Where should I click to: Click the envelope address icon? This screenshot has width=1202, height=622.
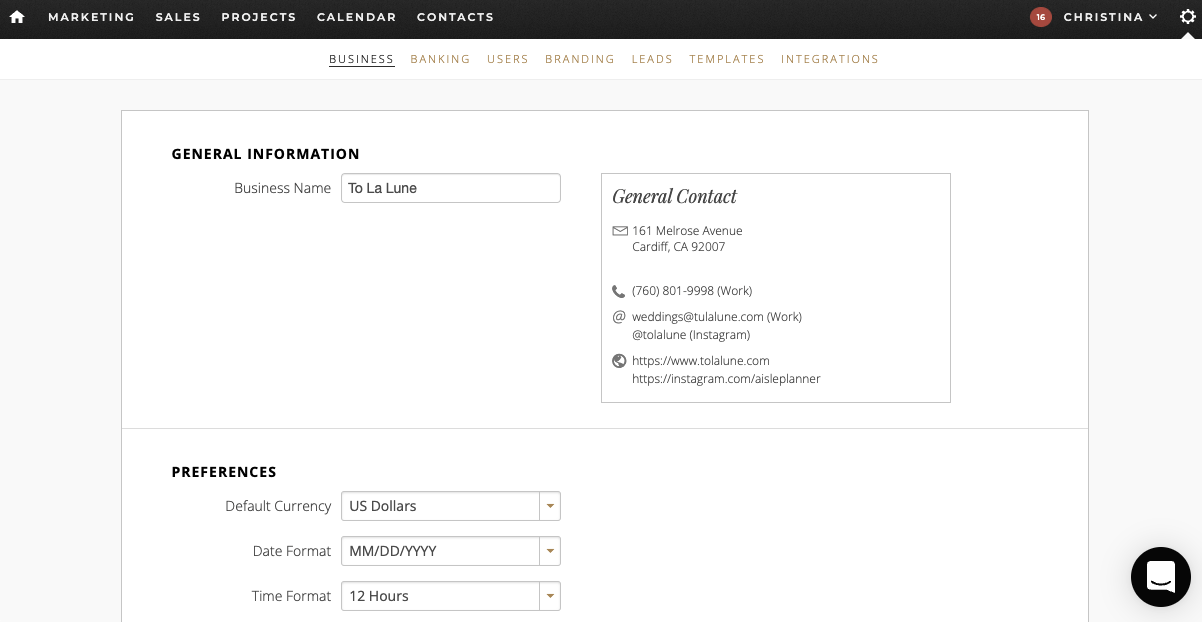coord(620,231)
